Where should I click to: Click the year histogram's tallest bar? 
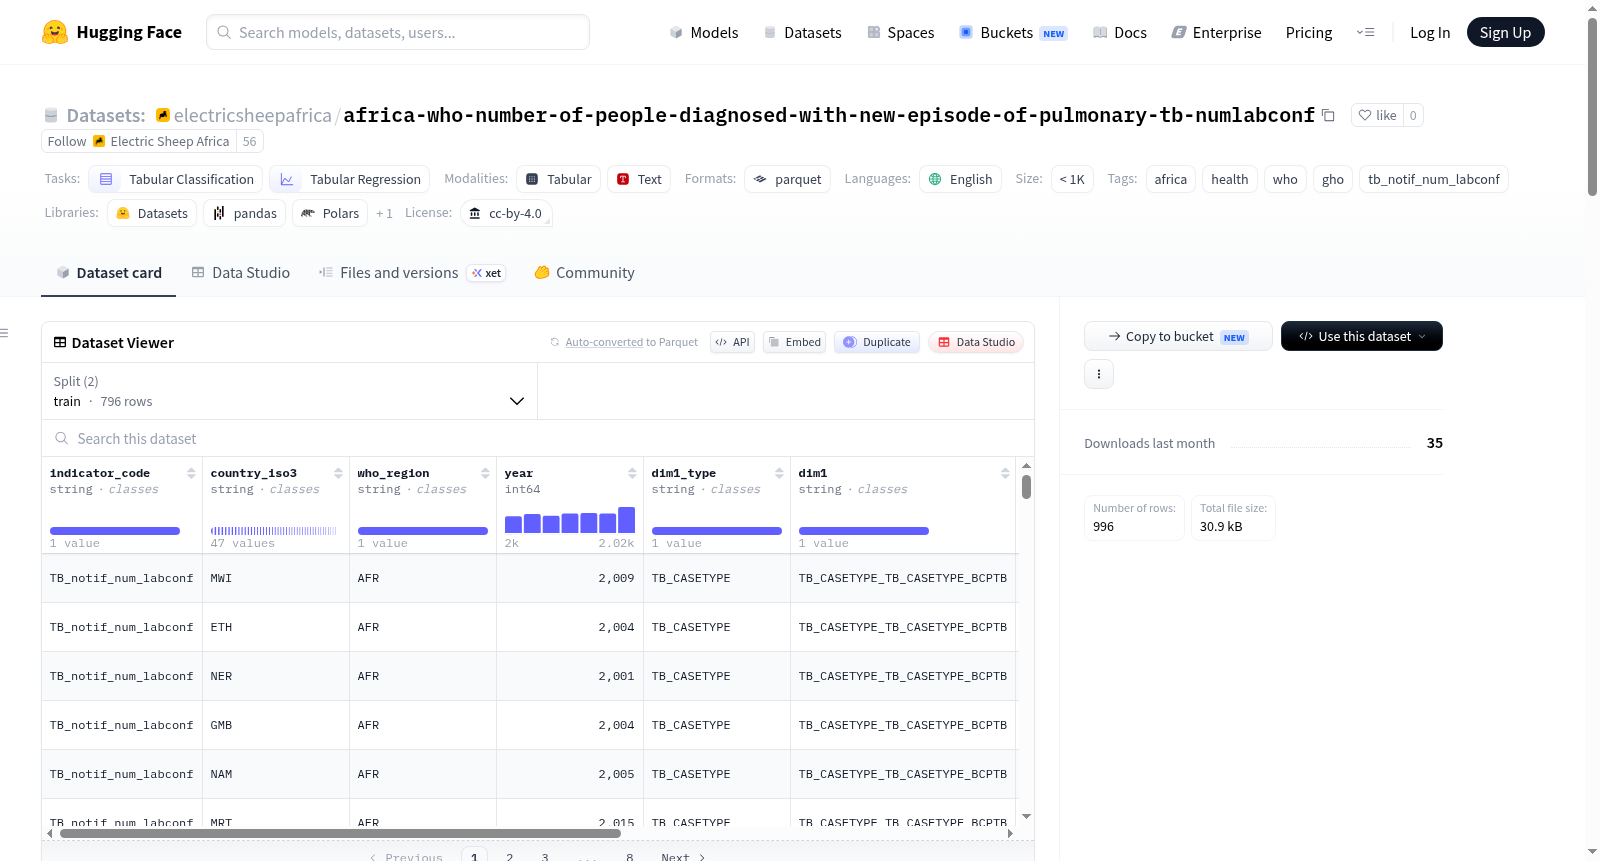[627, 520]
